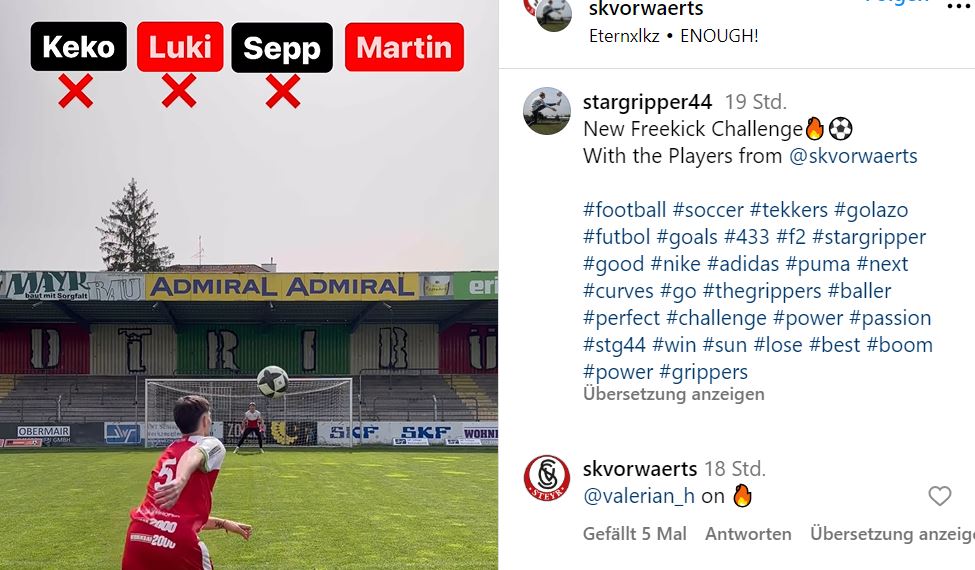Click the Eternxlkz ENOUGH! audio label

tap(673, 36)
